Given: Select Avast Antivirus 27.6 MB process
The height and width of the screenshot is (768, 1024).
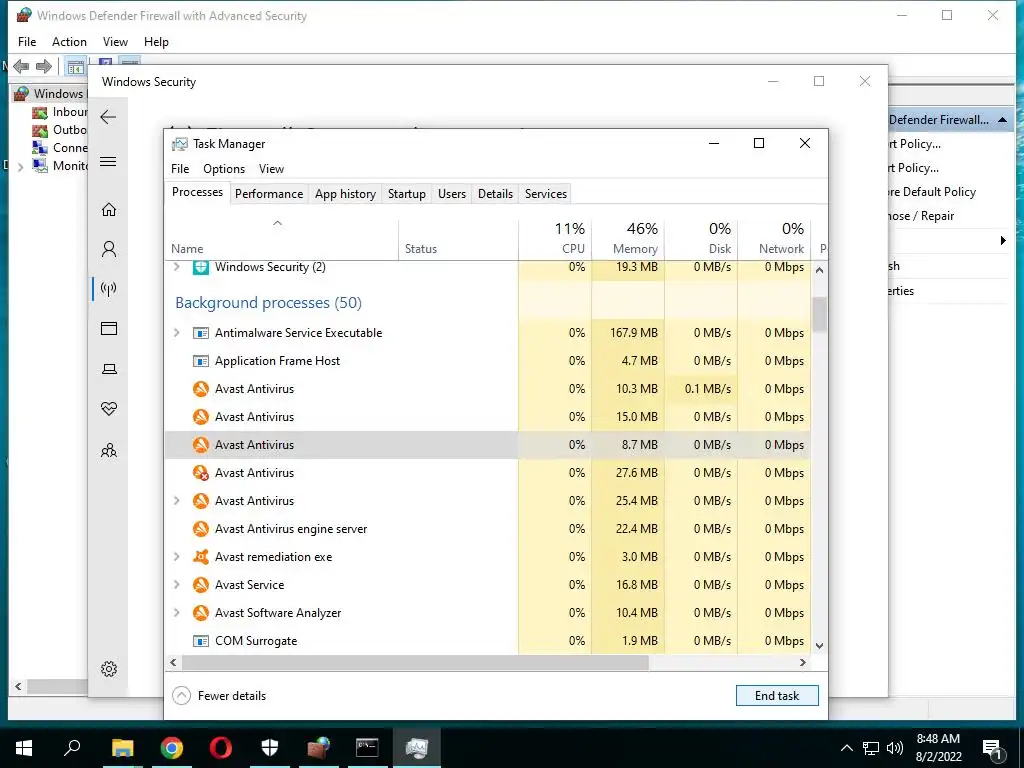Looking at the screenshot, I should pyautogui.click(x=488, y=473).
